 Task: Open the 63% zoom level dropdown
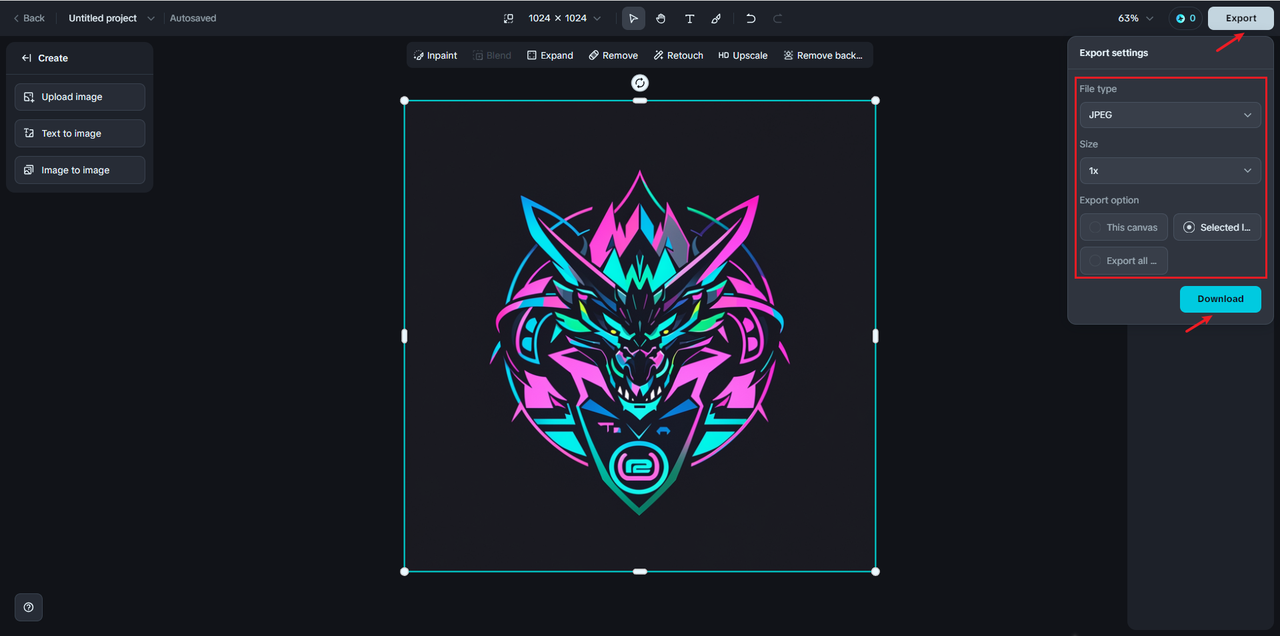pos(1135,18)
